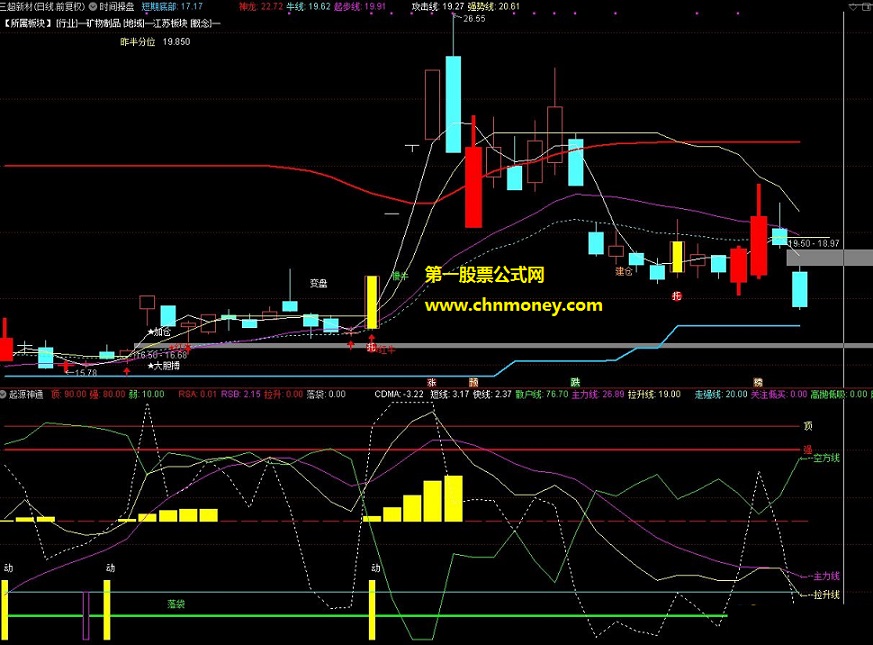This screenshot has width=873, height=645.
Task: Click the 弱: 10.00 indicator value
Action: [x=146, y=394]
